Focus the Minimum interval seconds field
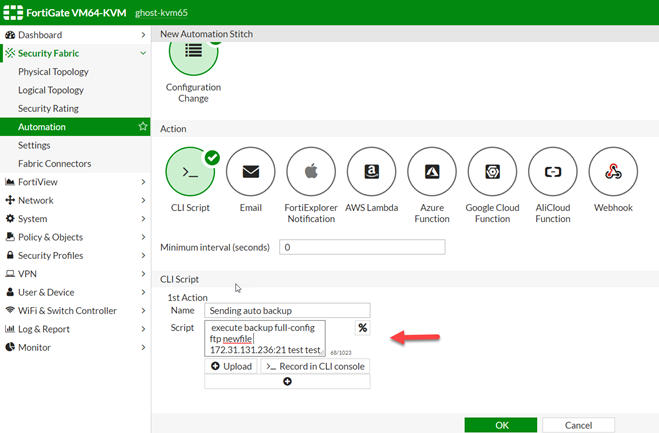659x433 pixels. (362, 247)
